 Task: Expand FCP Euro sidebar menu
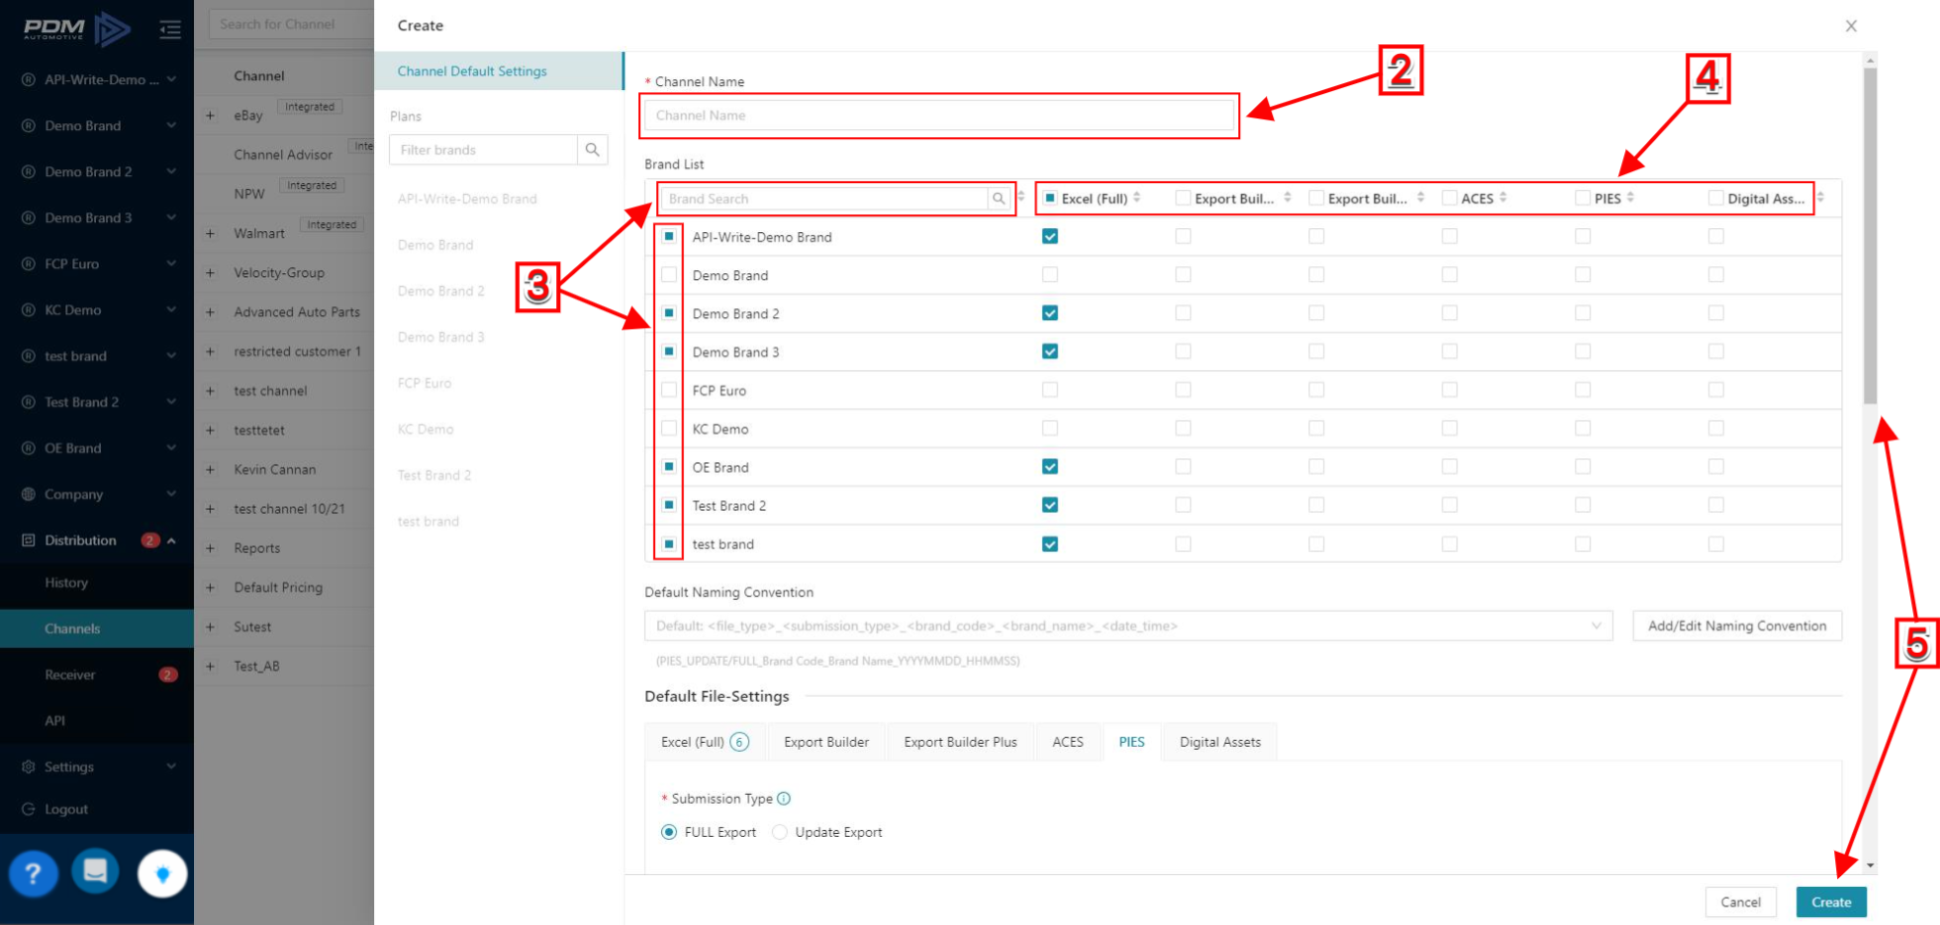pyautogui.click(x=171, y=264)
